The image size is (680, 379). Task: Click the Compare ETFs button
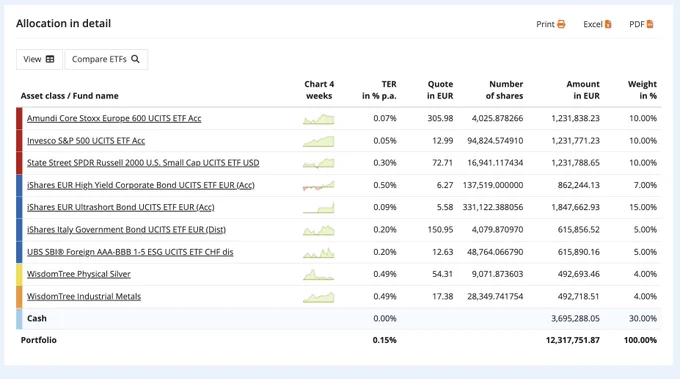pyautogui.click(x=106, y=59)
